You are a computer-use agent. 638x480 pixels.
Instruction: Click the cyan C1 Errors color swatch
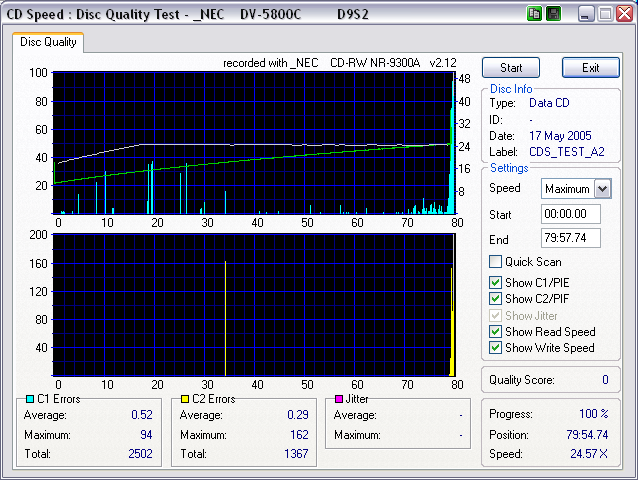(30, 399)
